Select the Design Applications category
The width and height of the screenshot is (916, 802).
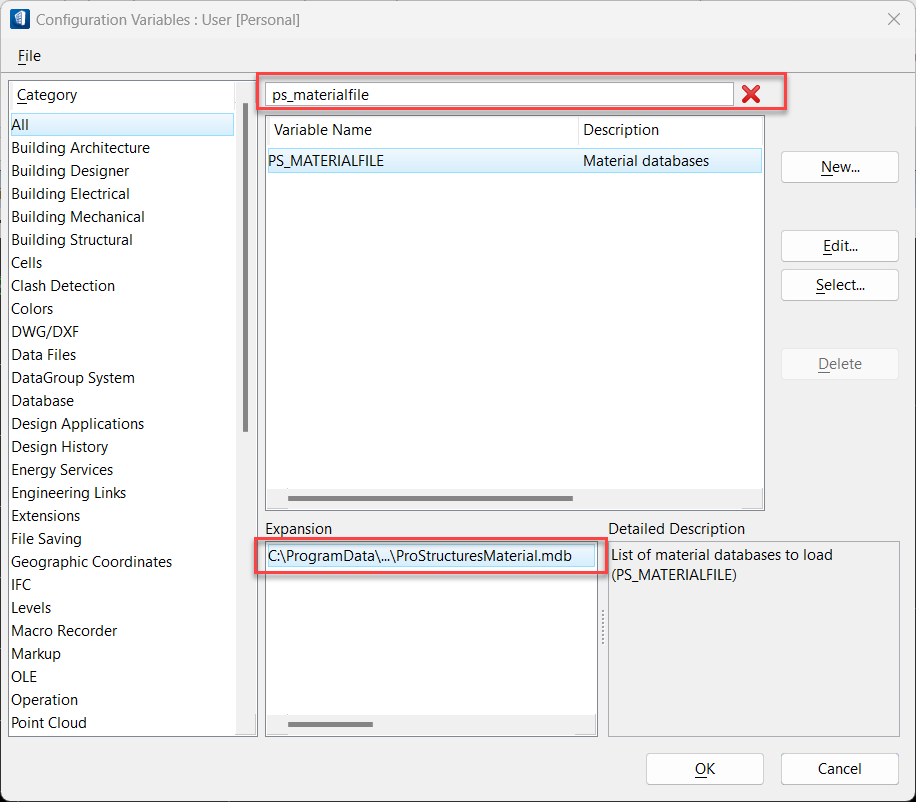78,423
